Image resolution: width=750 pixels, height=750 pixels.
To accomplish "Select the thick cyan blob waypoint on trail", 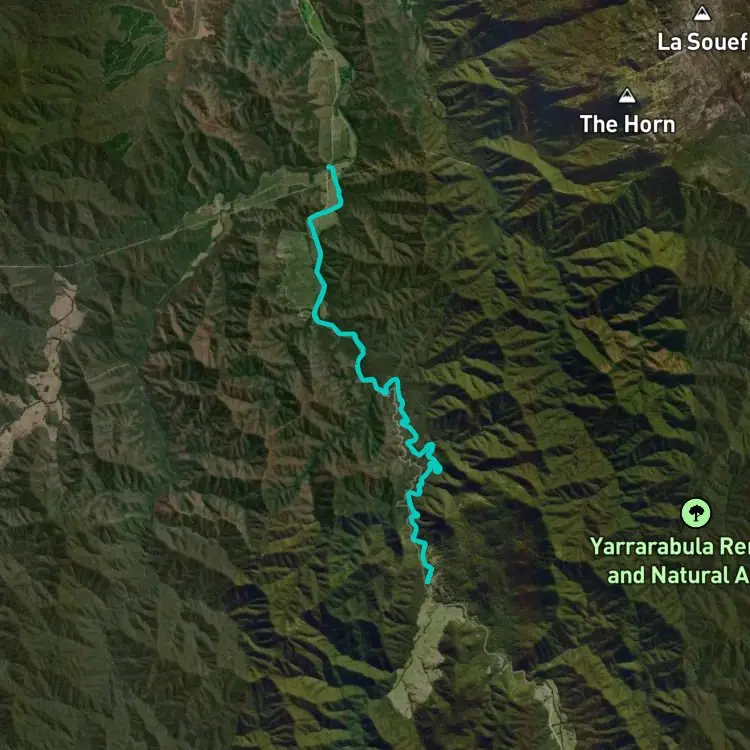I will point(436,468).
